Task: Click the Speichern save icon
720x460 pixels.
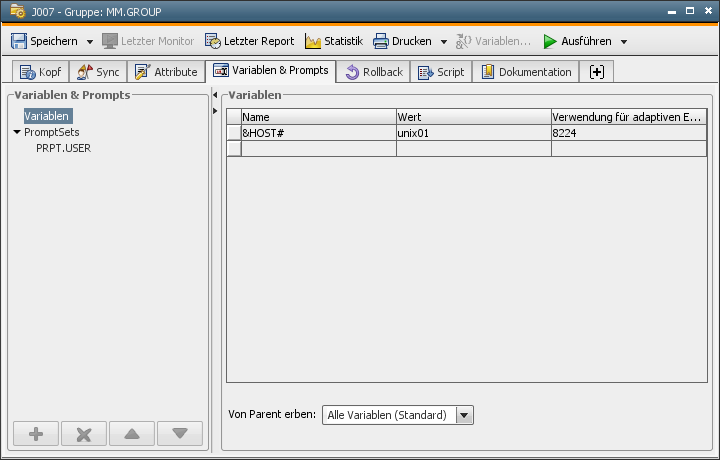Action: coord(19,41)
